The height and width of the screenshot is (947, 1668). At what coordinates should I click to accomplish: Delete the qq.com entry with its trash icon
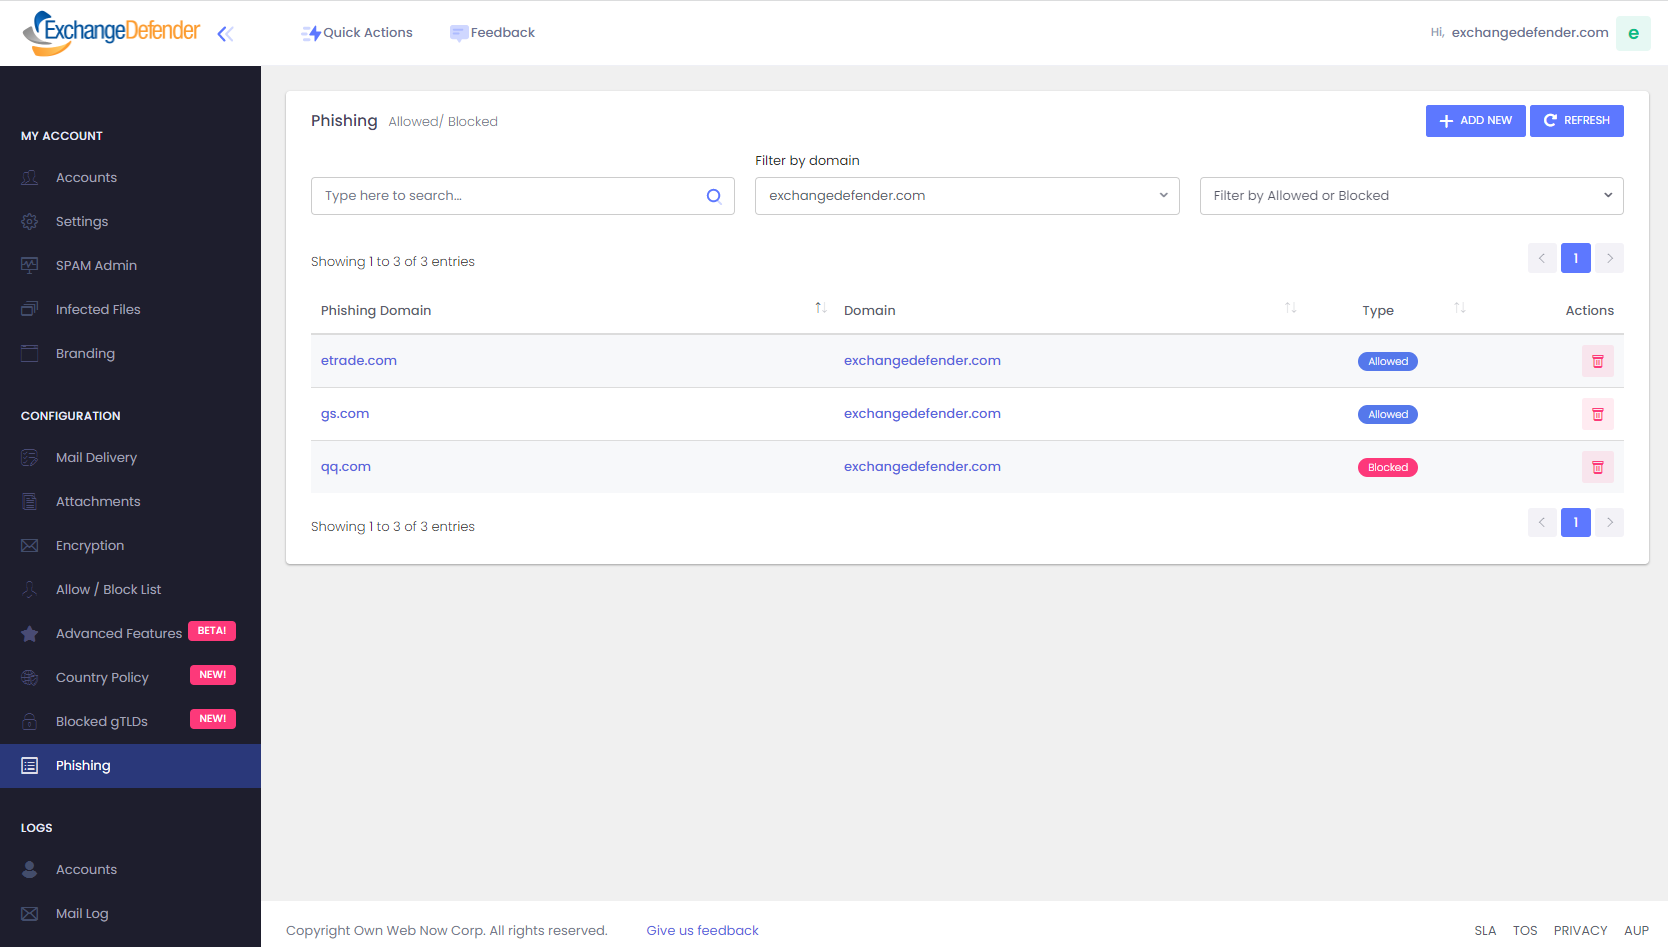[x=1597, y=467]
